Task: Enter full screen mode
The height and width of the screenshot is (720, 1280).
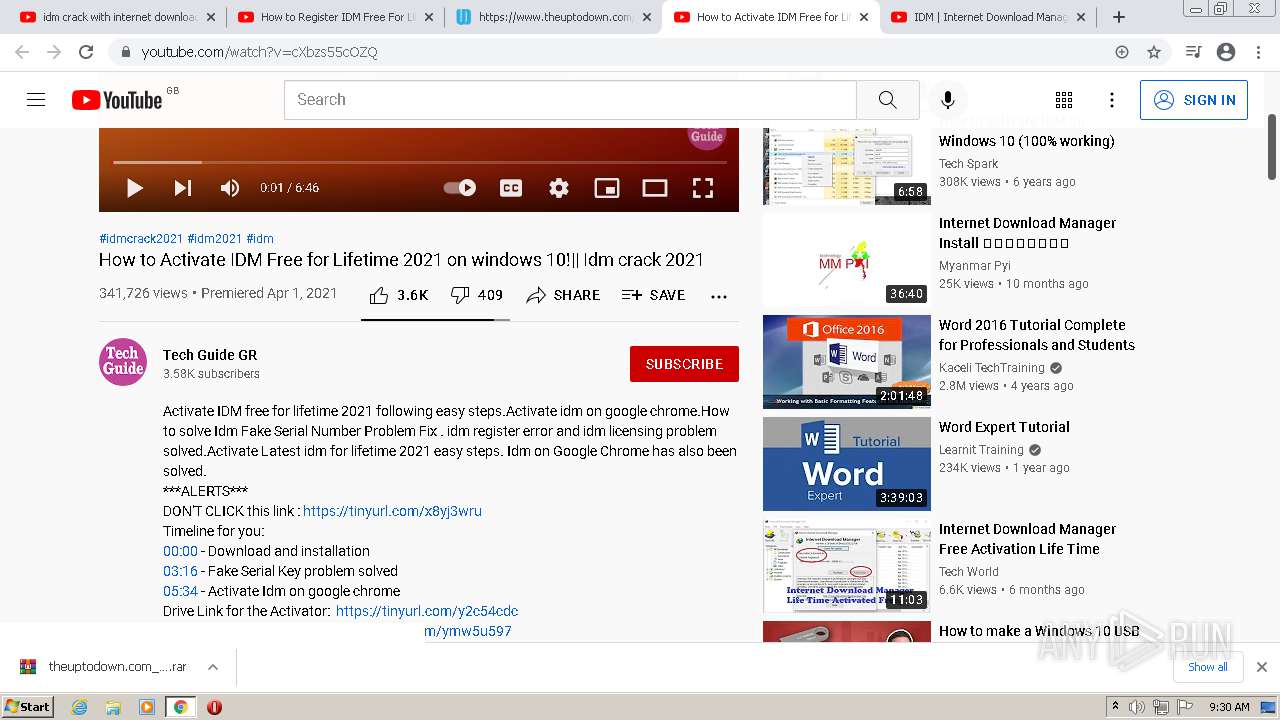Action: [x=703, y=188]
